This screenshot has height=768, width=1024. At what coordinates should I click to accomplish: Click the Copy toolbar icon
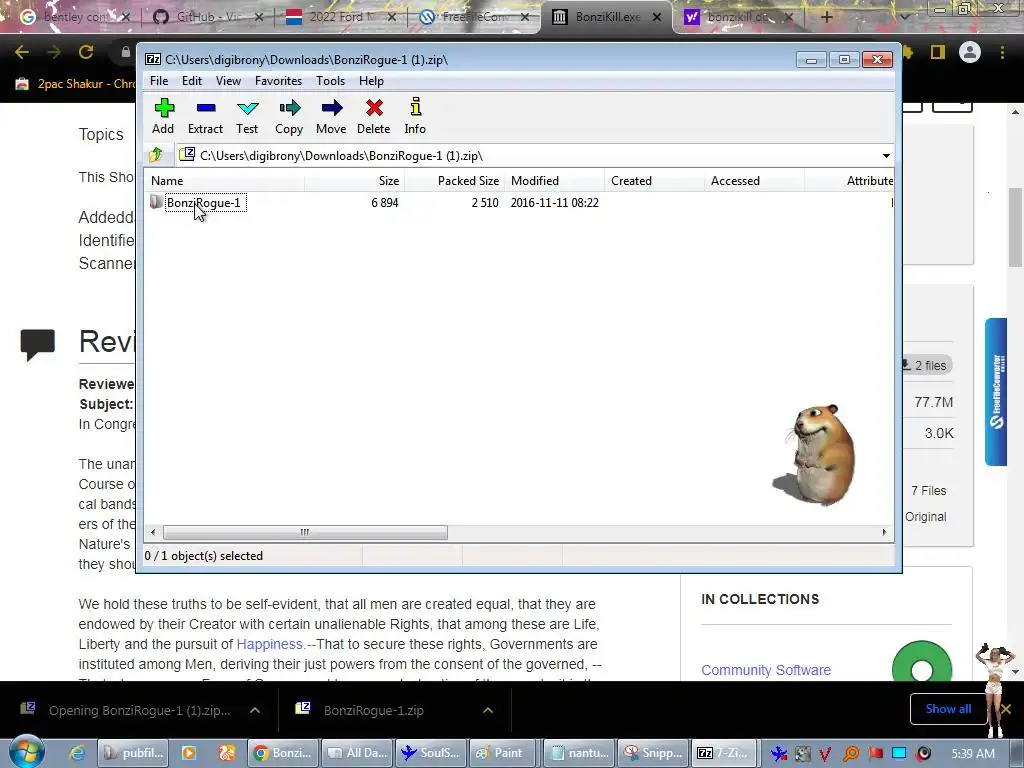[289, 116]
